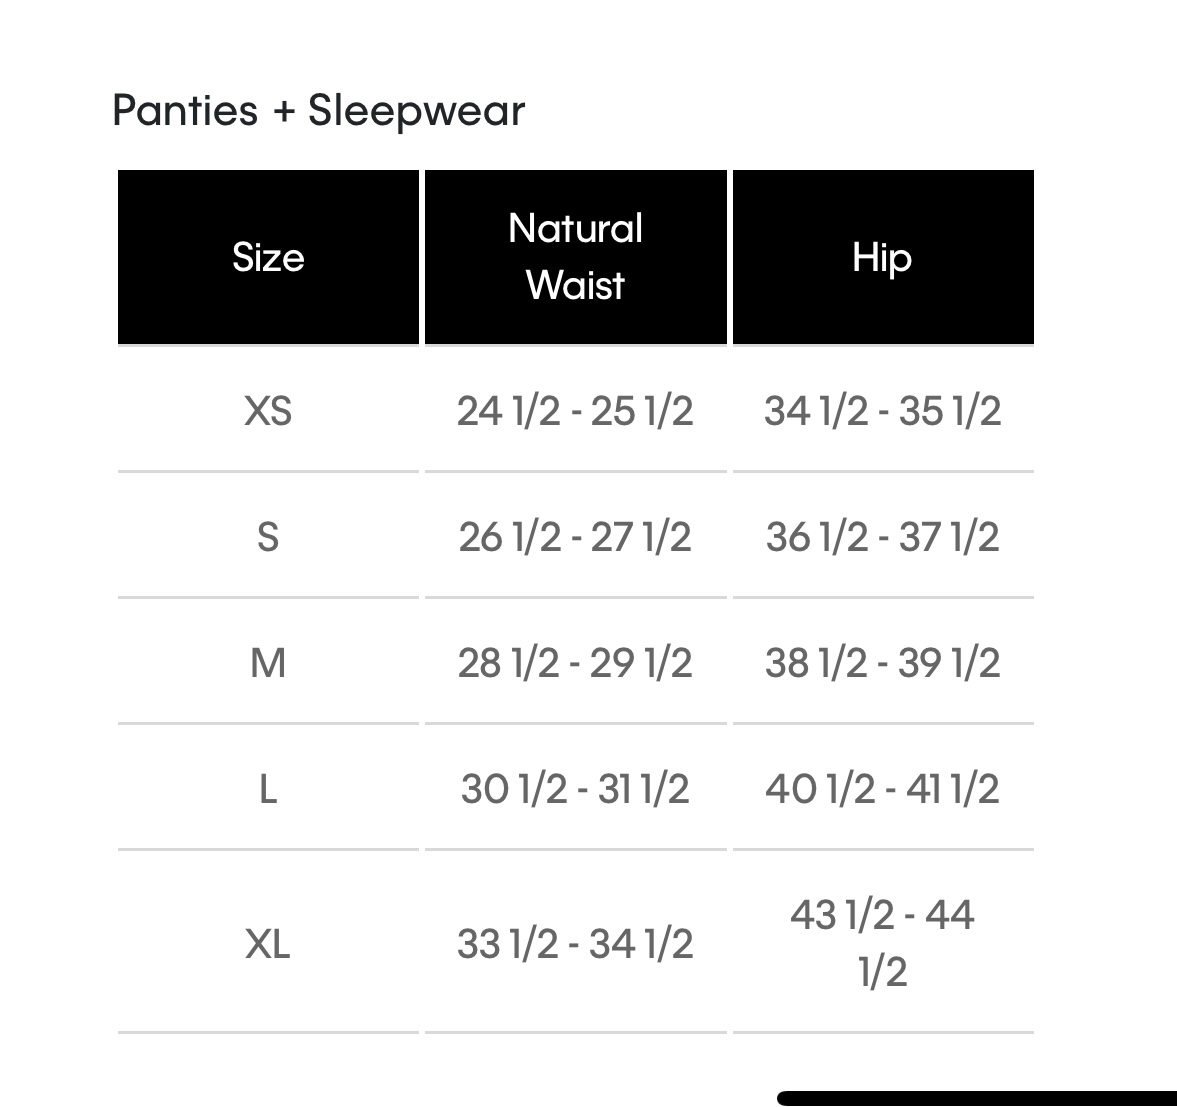Select the XL size row label
The width and height of the screenshot is (1177, 1107).
268,943
